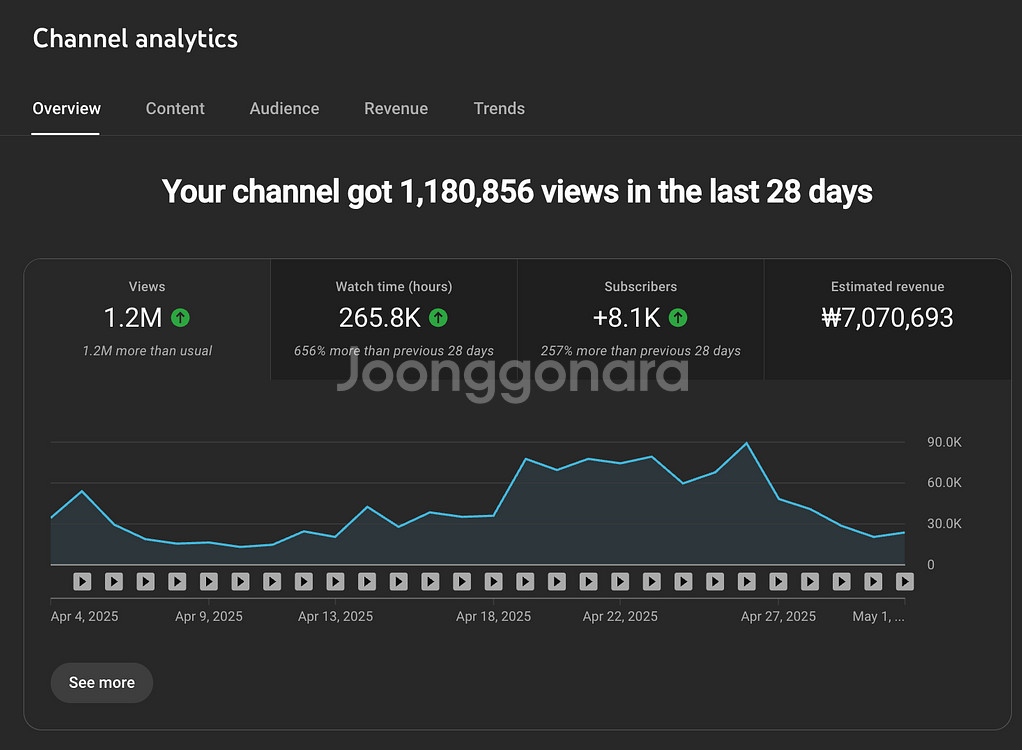Open the last video marker above May 1

(x=905, y=581)
